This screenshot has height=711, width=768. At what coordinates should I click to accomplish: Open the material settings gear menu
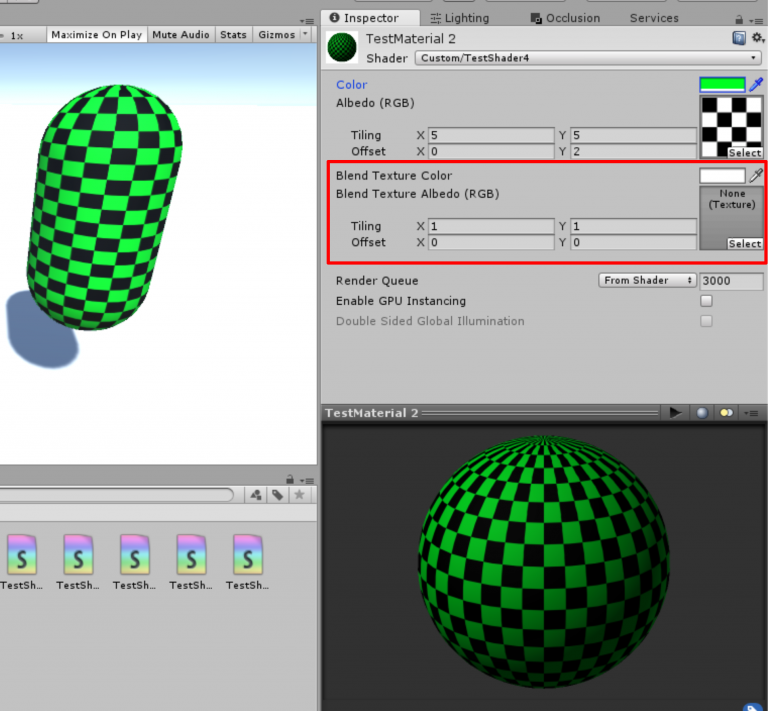[757, 38]
